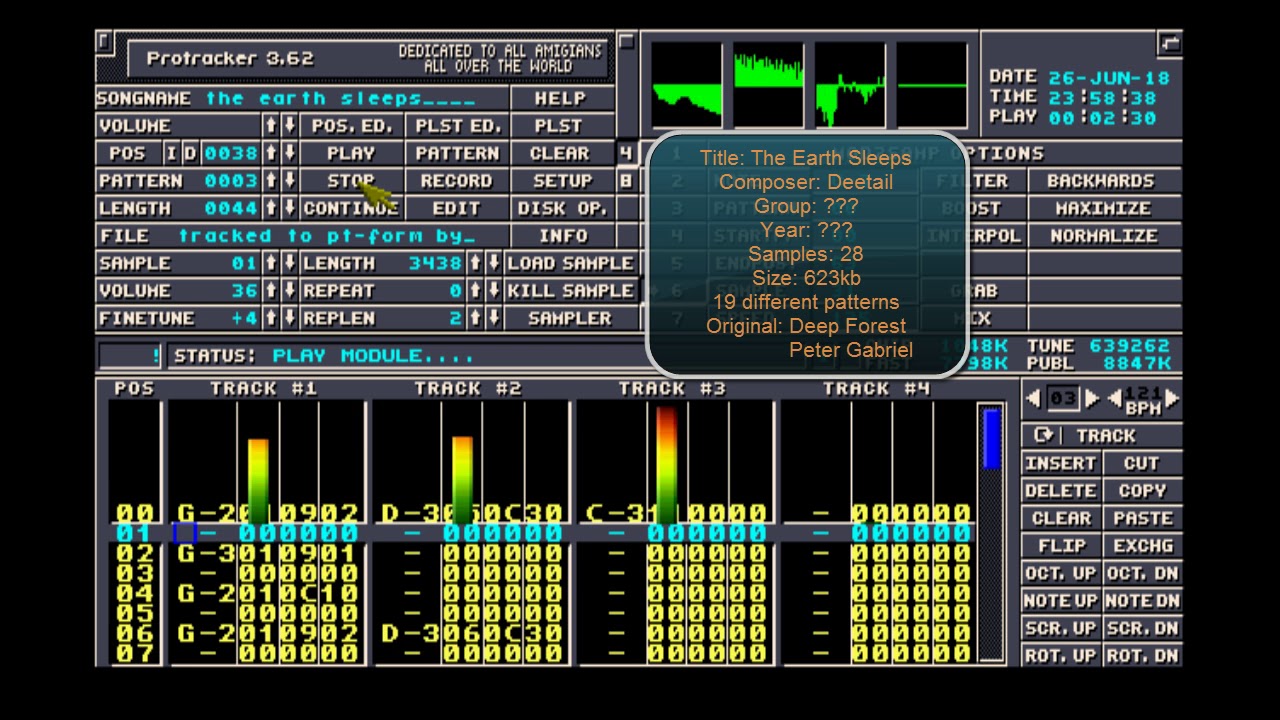Open the HELP screen
Screen dimensions: 1280x720
point(560,99)
